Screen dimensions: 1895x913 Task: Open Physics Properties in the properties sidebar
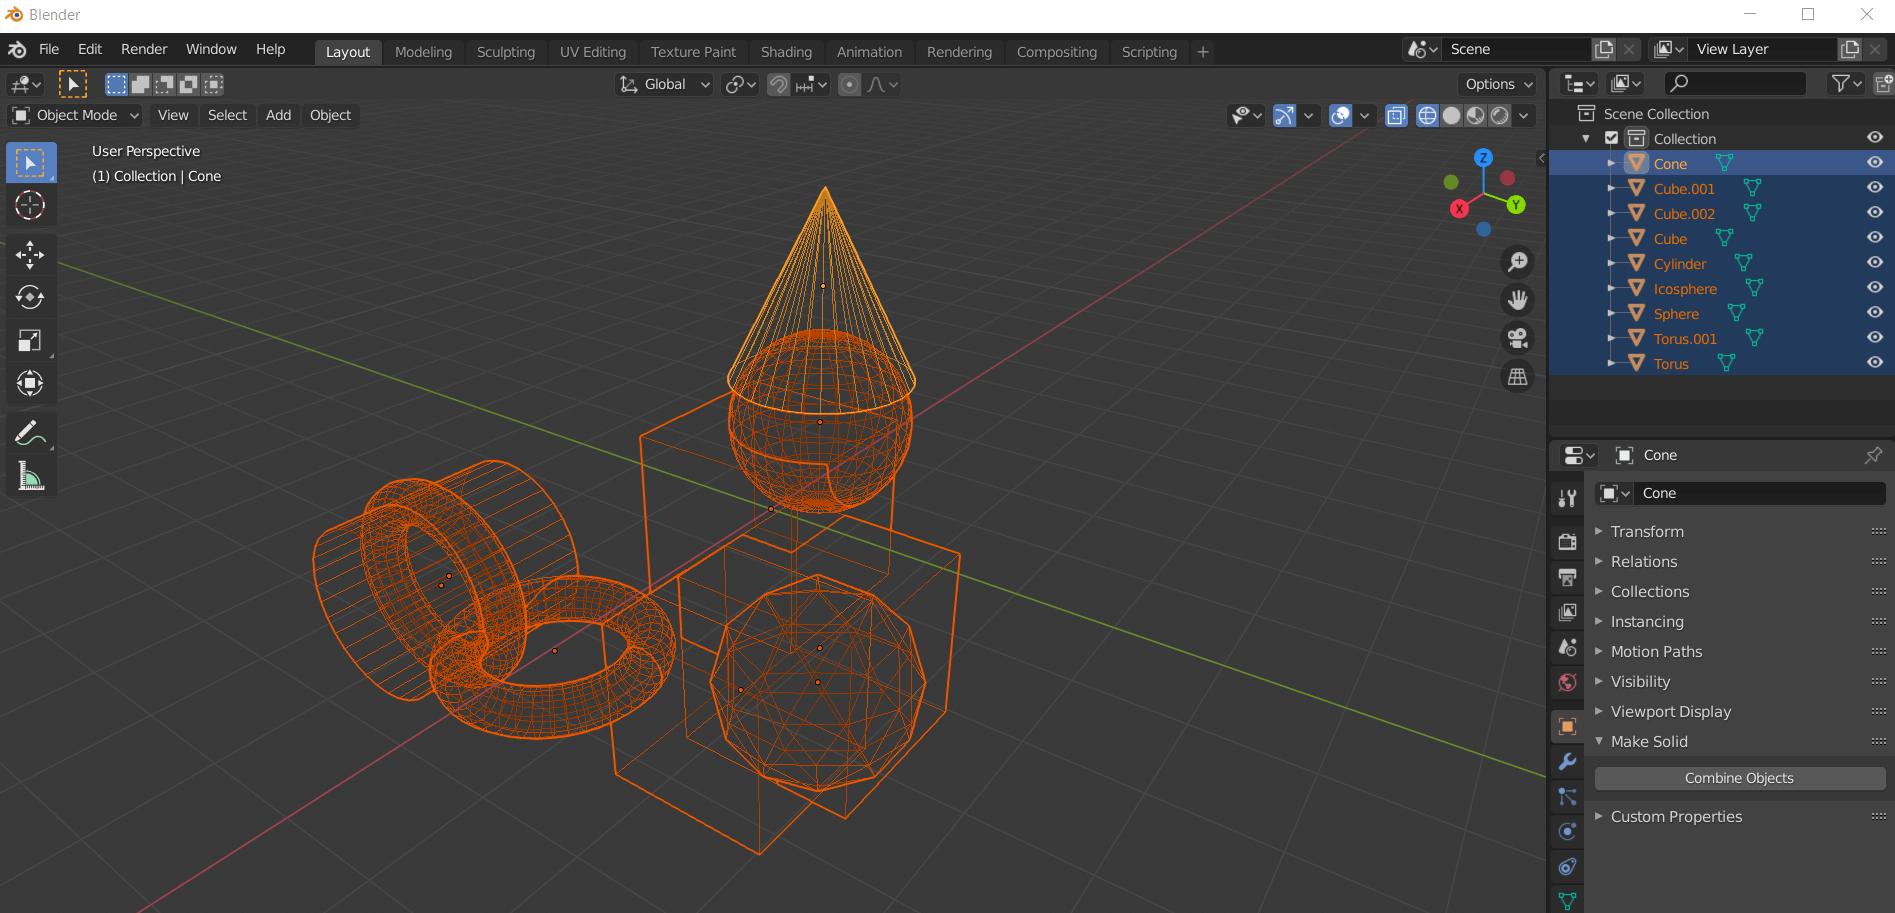point(1566,831)
